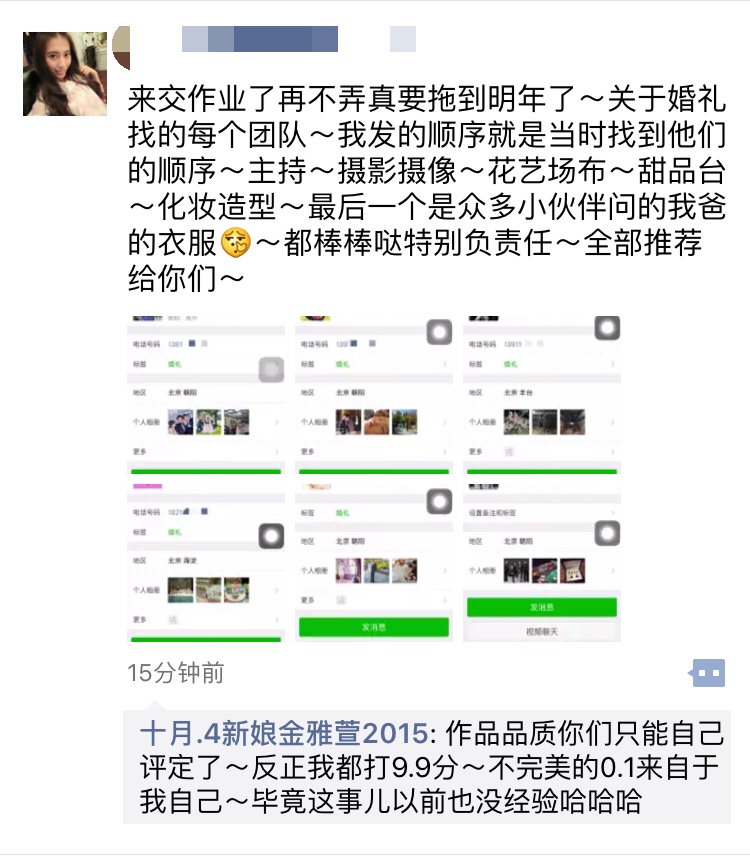
Task: Click the blurred poster name at top
Action: click(x=299, y=39)
